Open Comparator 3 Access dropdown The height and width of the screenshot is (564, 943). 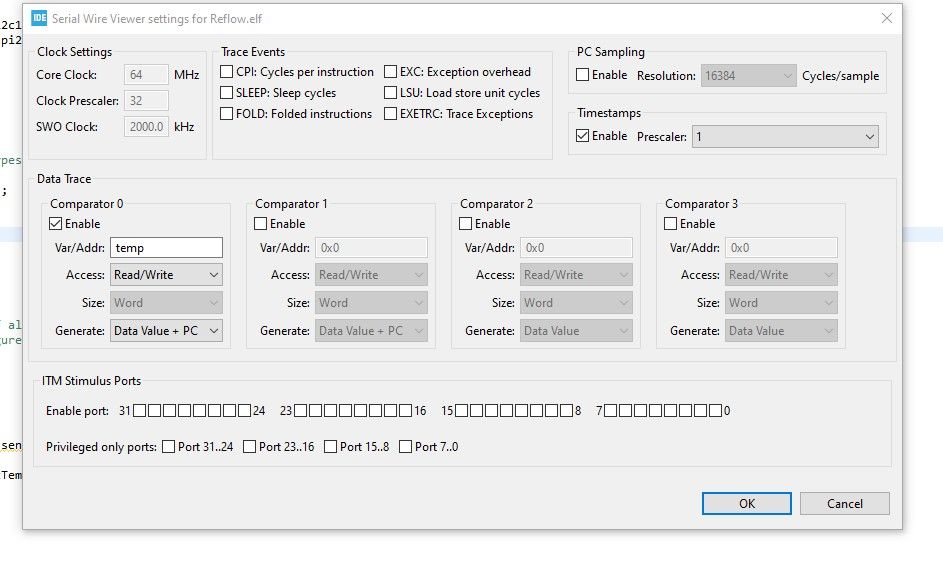[782, 275]
